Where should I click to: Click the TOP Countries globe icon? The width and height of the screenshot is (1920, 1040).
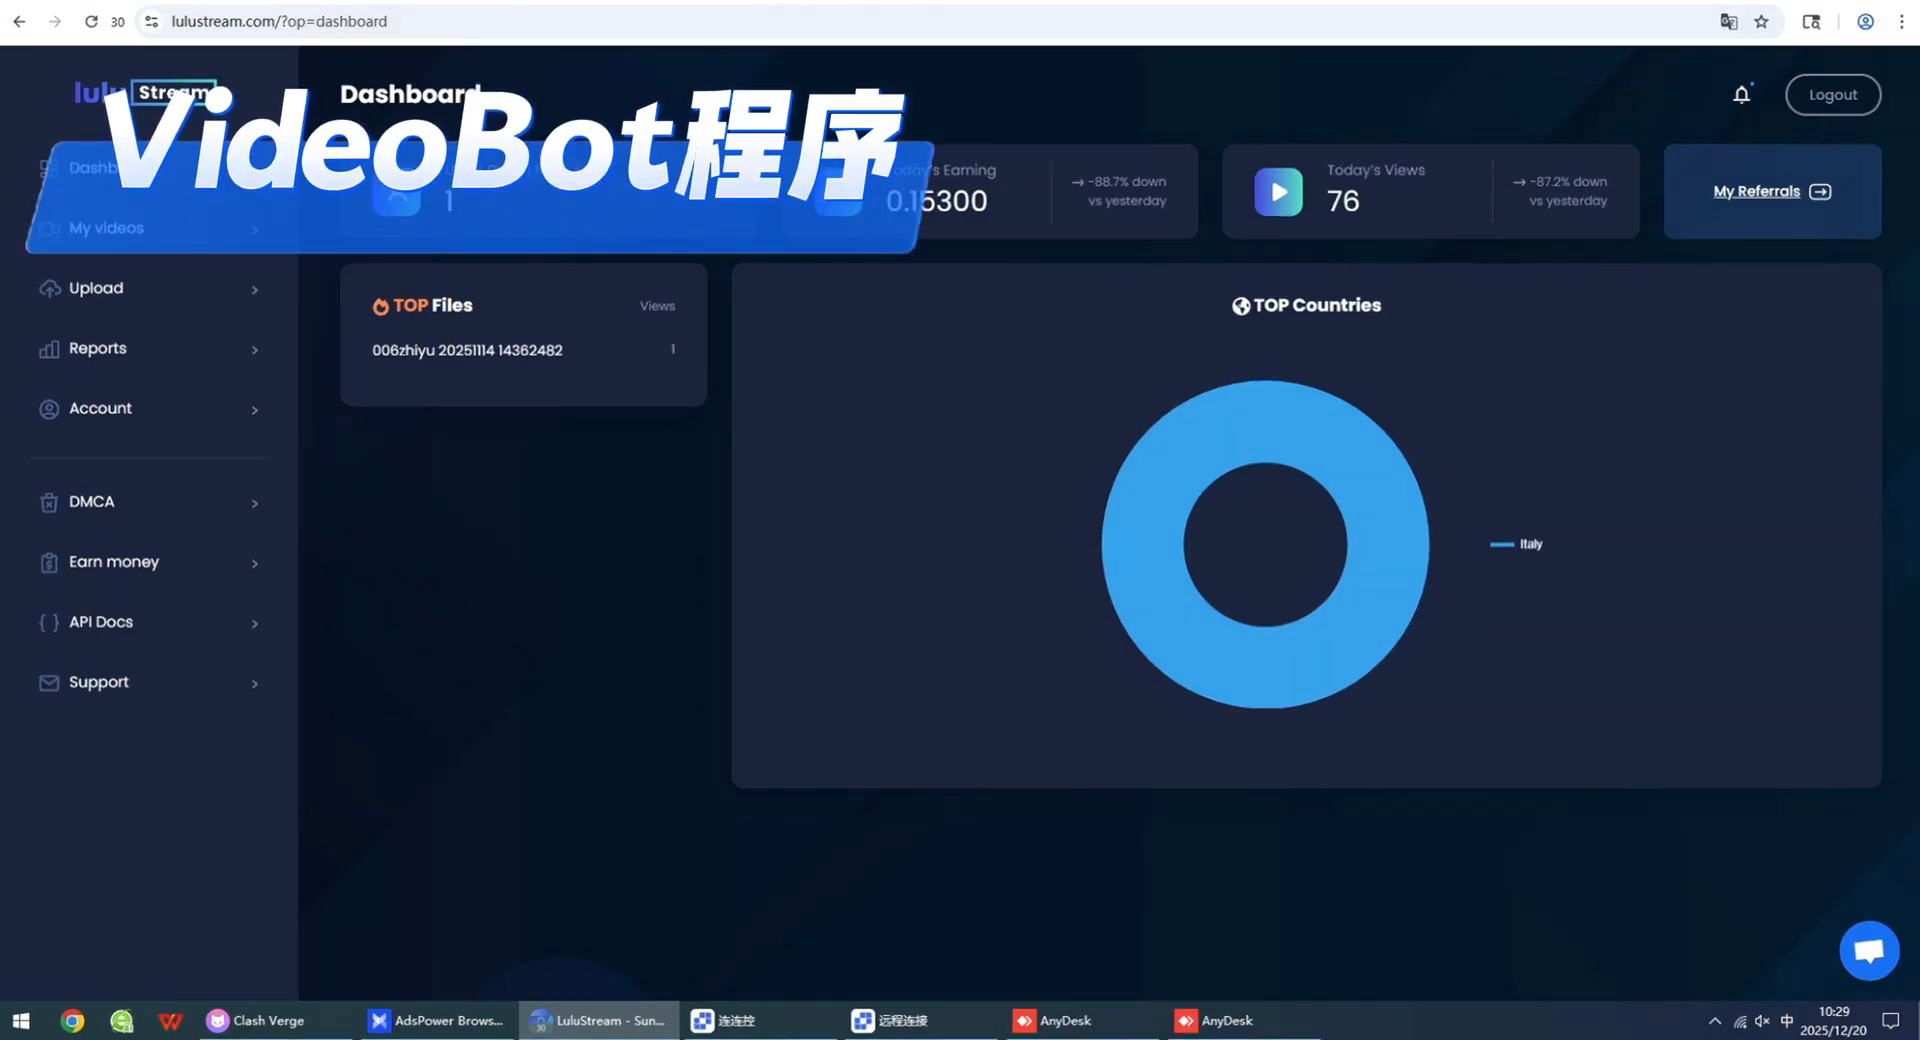click(x=1240, y=306)
